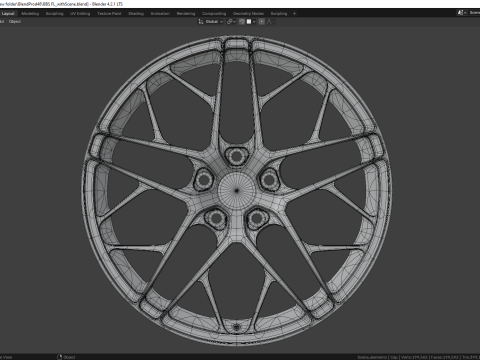Open the Animation workspace tab
The image size is (480, 360).
pos(160,14)
